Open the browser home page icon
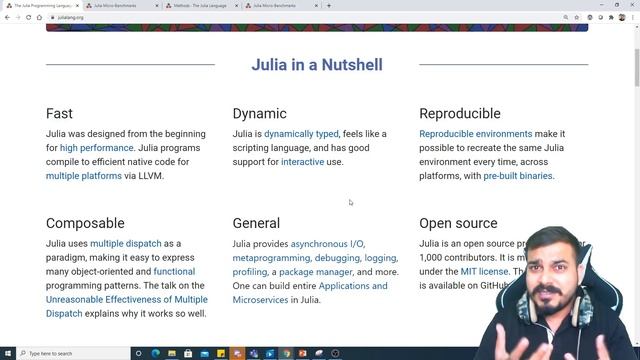The width and height of the screenshot is (640, 360). (39, 18)
